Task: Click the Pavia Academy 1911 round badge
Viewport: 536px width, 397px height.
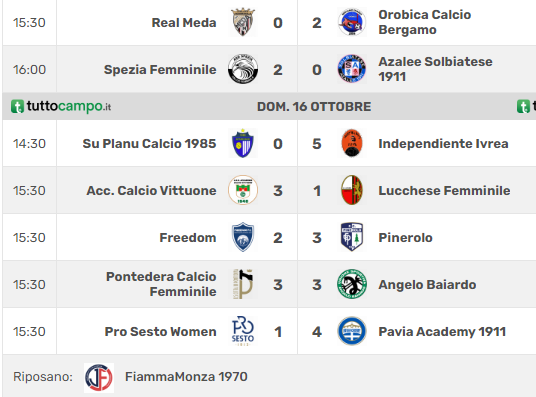Action: pyautogui.click(x=352, y=331)
